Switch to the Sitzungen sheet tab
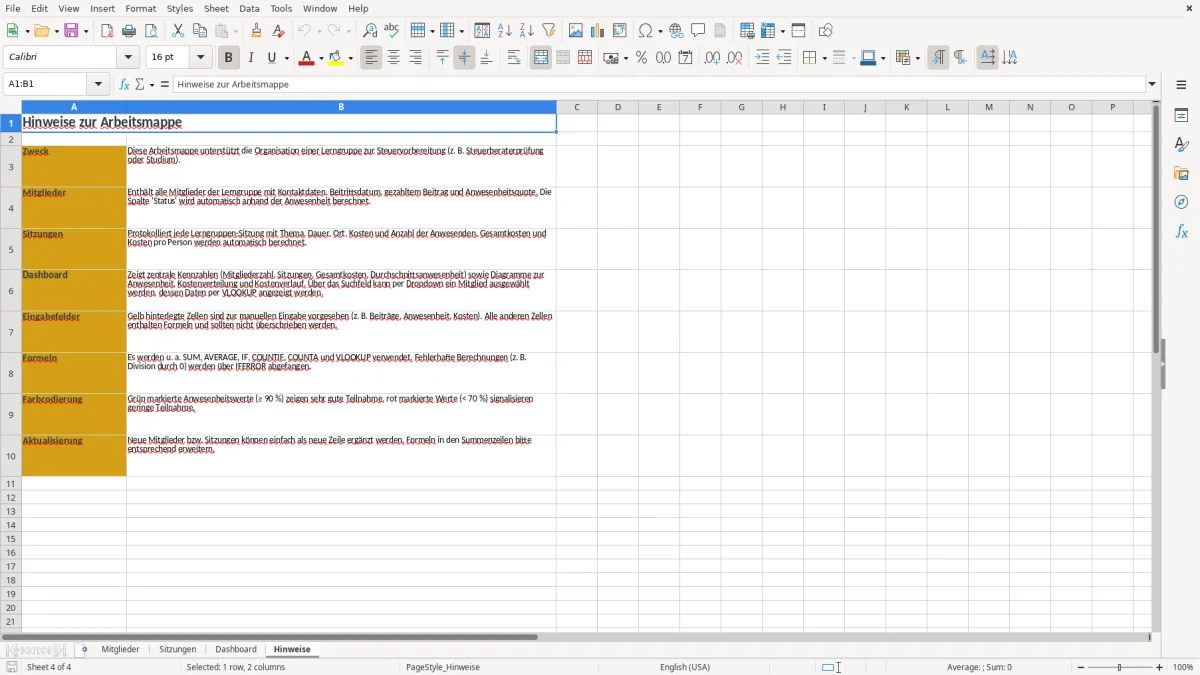1200x675 pixels. pos(178,649)
